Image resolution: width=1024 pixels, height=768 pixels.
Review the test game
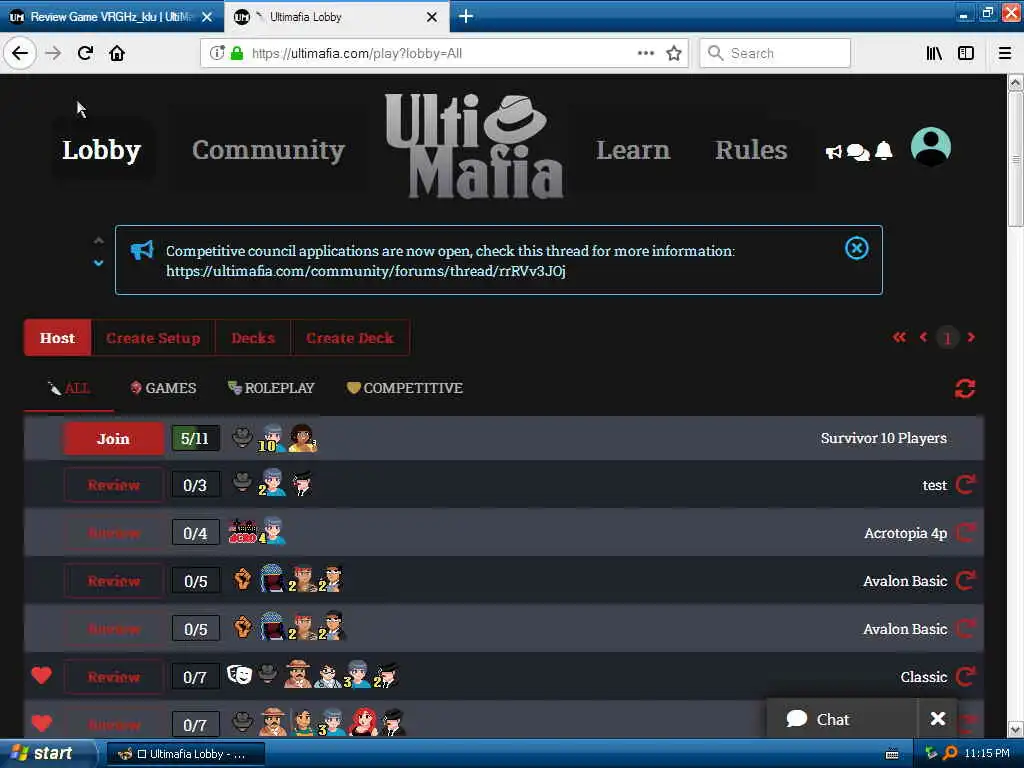tap(114, 485)
